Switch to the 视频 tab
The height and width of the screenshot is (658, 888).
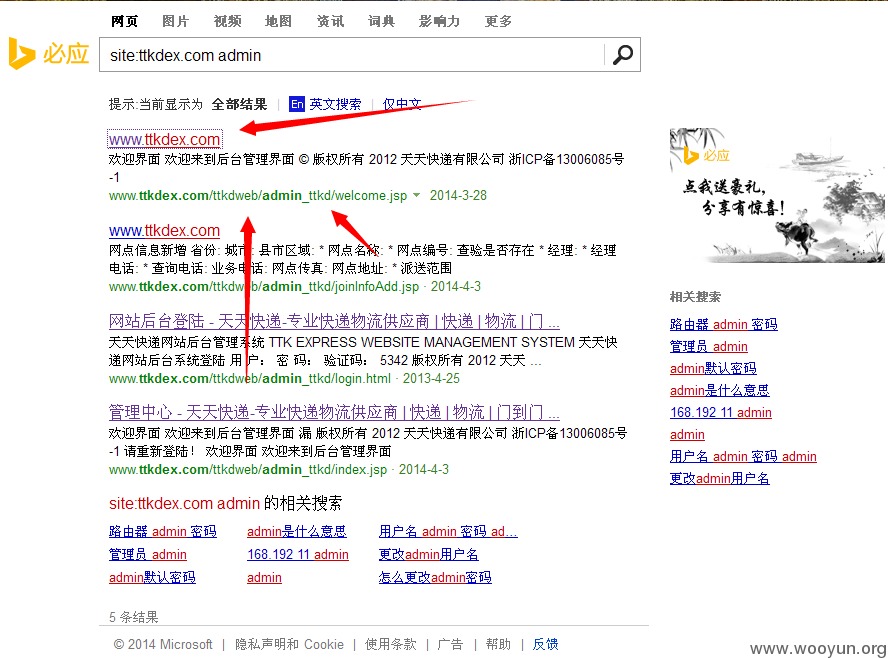[x=227, y=22]
